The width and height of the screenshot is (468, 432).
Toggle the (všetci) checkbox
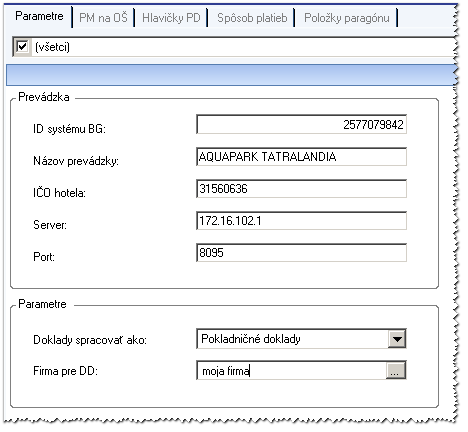(x=22, y=46)
